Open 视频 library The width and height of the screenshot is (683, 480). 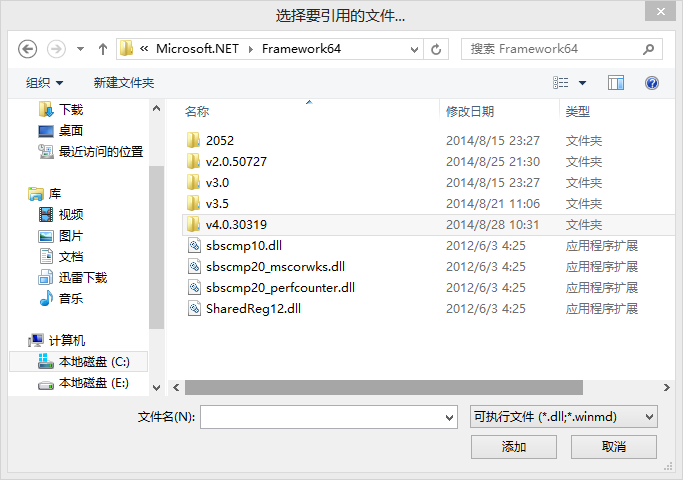71,214
